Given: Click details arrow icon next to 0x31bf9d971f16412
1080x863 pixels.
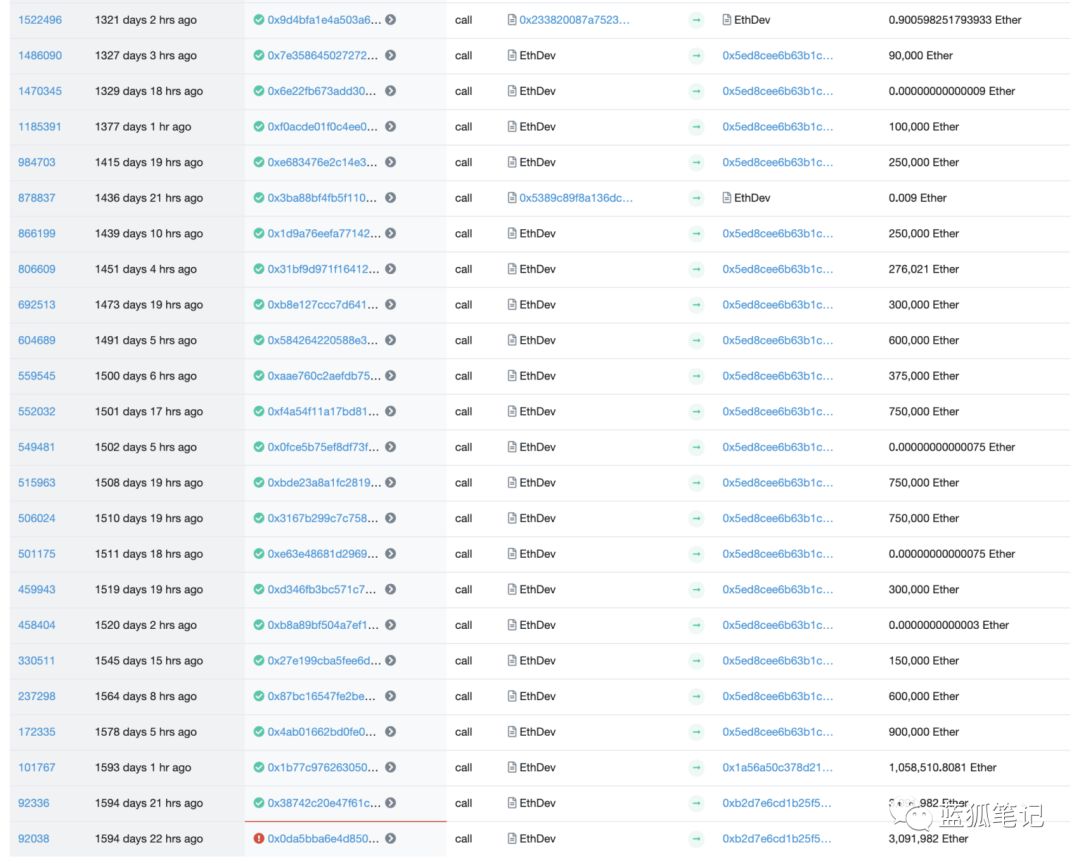Looking at the screenshot, I should point(391,269).
